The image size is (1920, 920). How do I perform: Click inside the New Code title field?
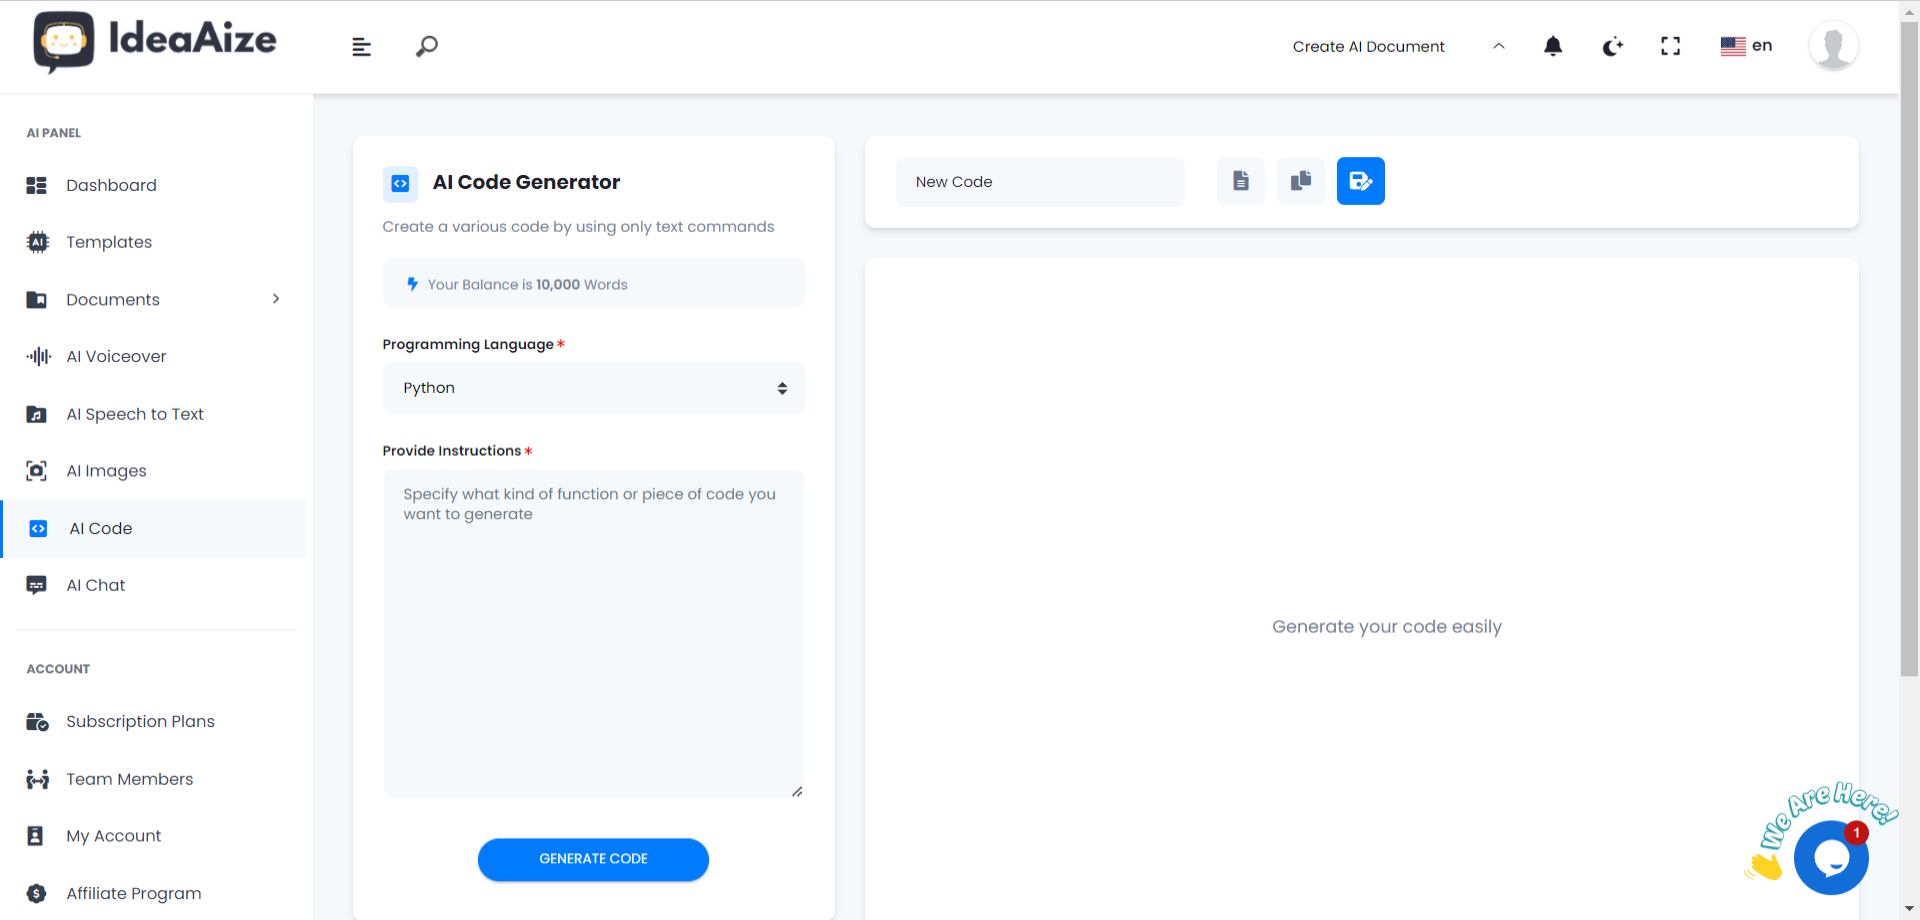[x=1040, y=181]
